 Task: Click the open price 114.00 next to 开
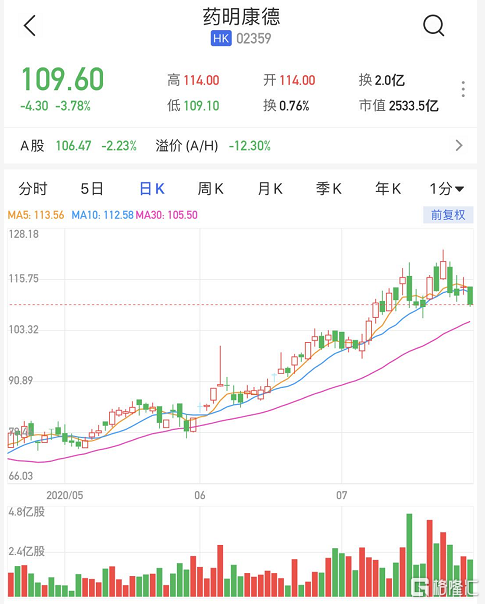pos(297,81)
